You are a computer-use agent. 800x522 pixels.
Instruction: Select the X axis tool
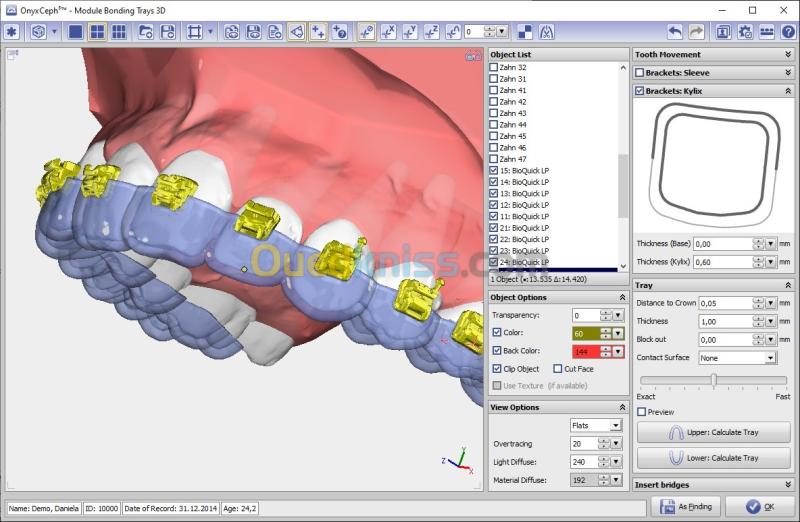[x=388, y=32]
